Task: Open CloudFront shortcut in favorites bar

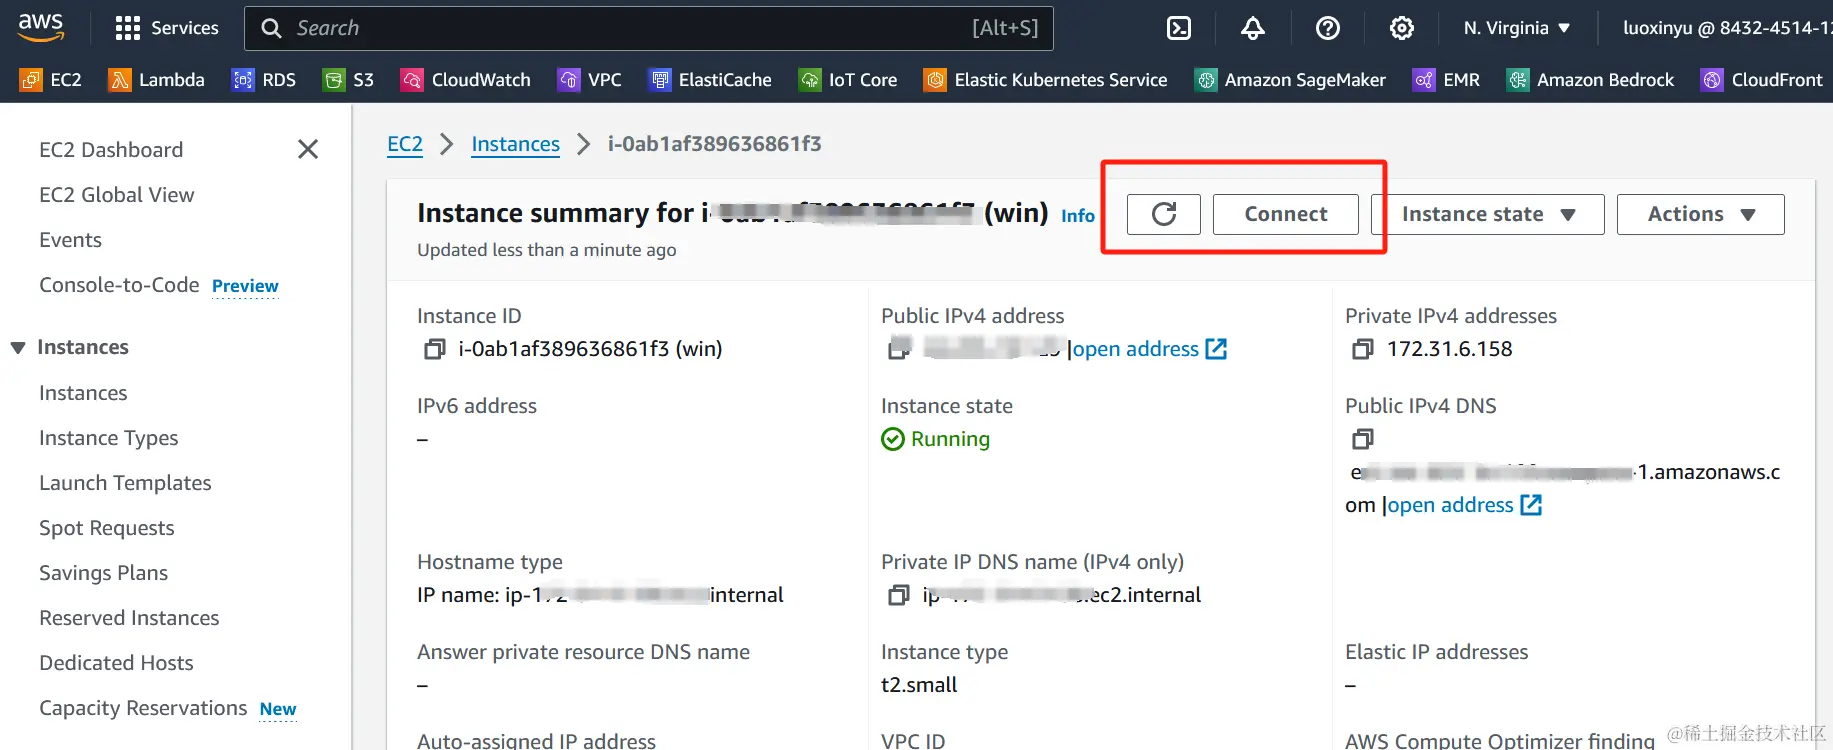Action: point(1762,80)
